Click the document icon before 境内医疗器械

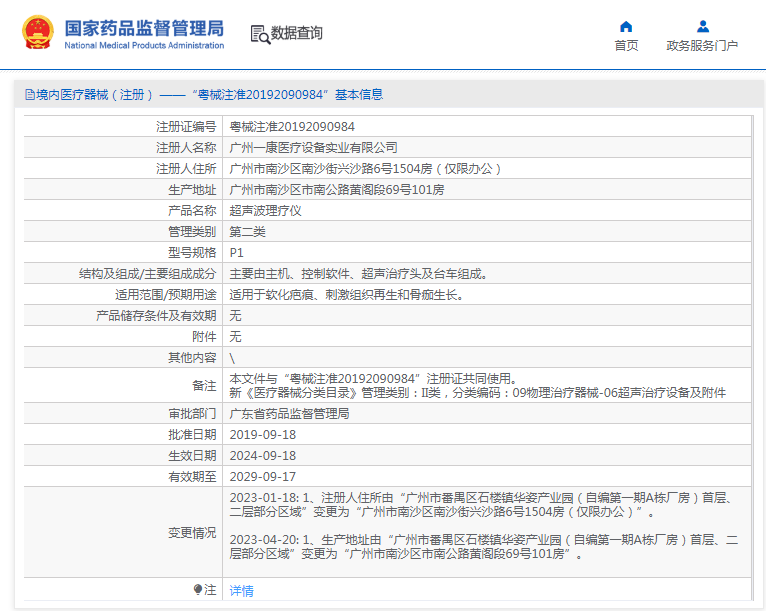point(30,95)
